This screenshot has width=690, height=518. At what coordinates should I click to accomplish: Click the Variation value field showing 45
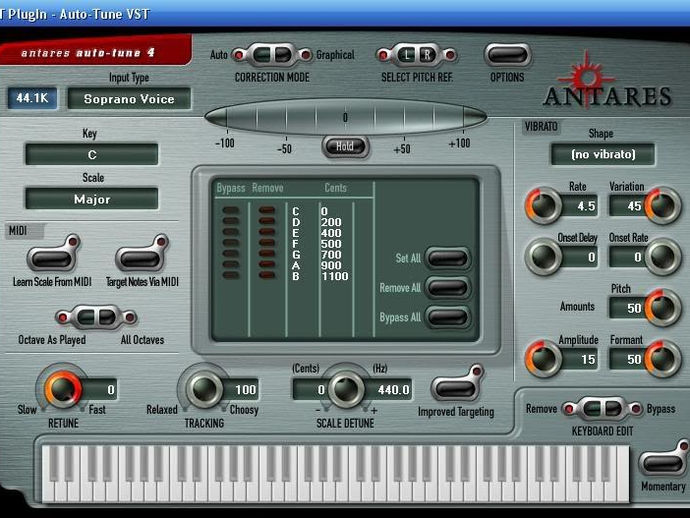point(628,206)
